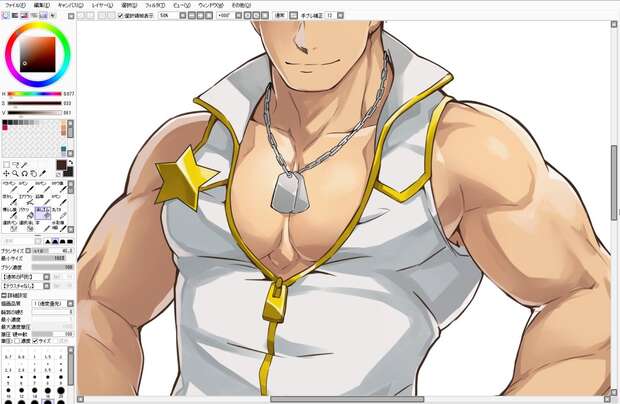Adjust the brush density slider
This screenshot has height=404, width=620.
pyautogui.click(x=53, y=267)
